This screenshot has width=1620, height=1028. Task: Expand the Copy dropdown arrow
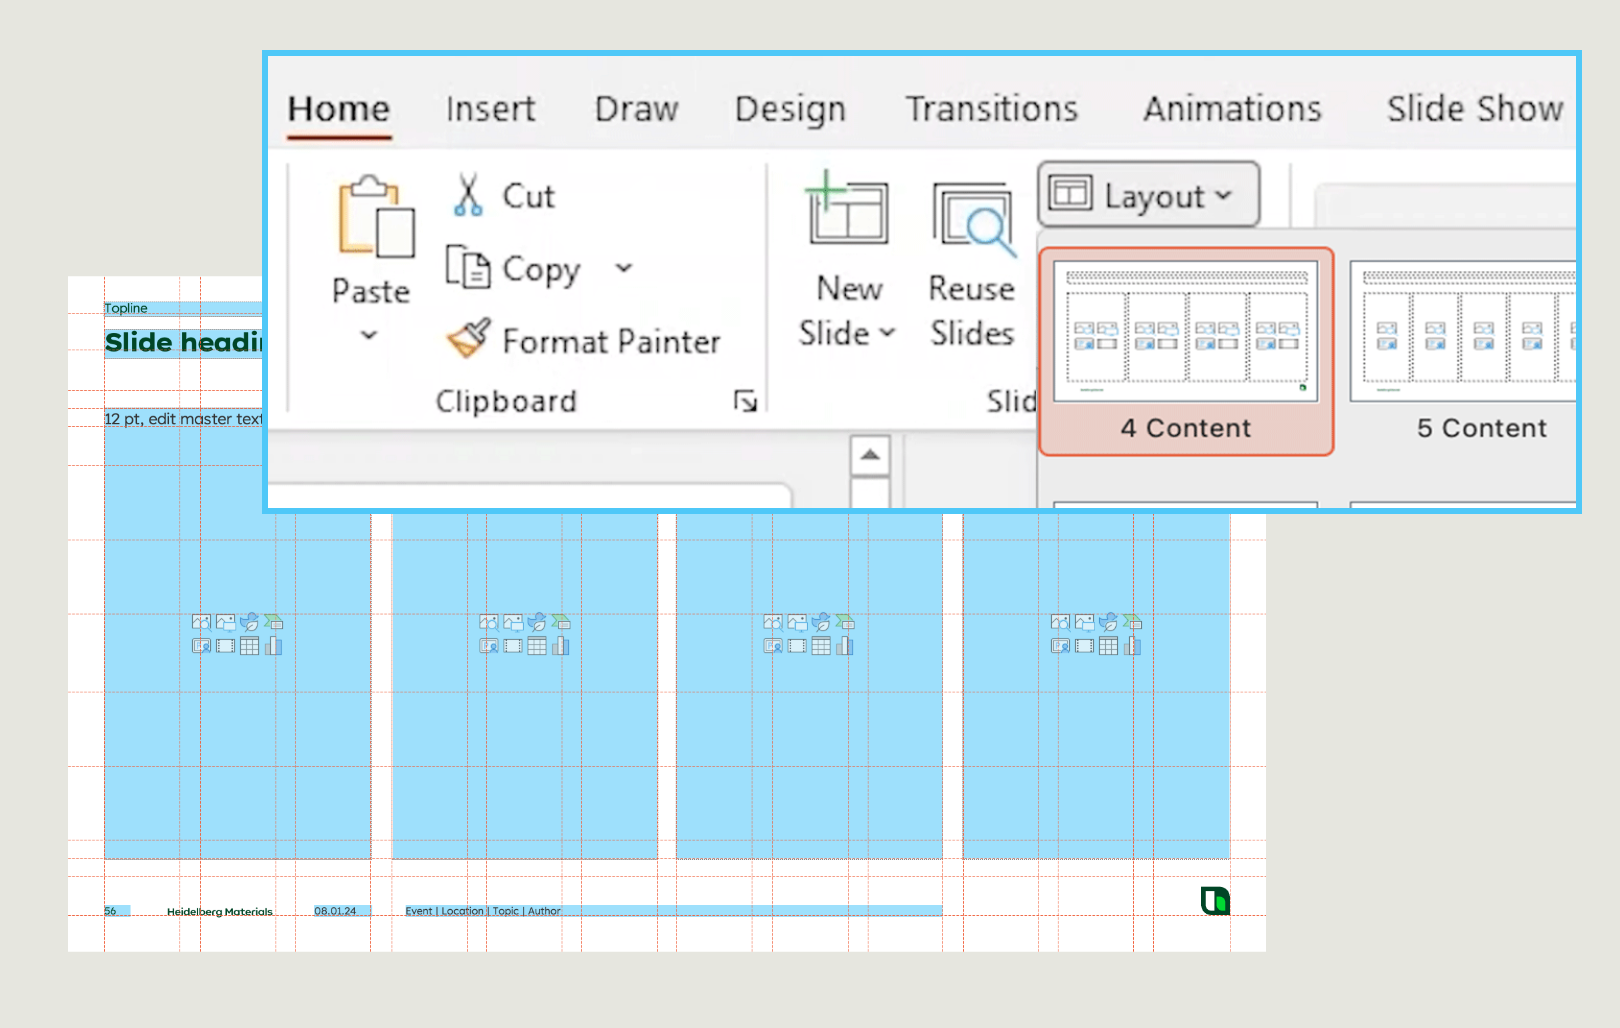(x=623, y=268)
